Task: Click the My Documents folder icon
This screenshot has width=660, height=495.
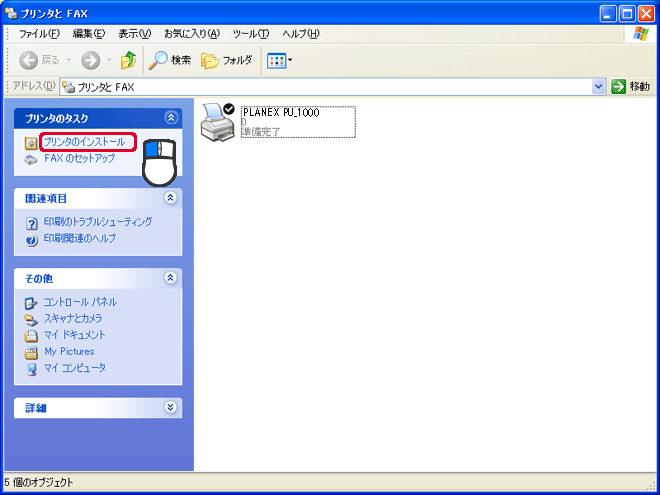Action: (31, 337)
